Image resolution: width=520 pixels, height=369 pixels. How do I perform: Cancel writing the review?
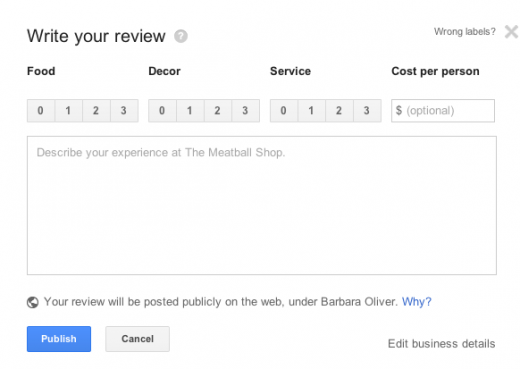tap(137, 339)
